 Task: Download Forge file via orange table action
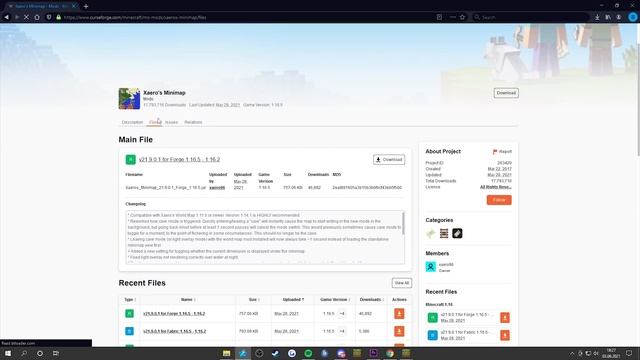pos(399,313)
